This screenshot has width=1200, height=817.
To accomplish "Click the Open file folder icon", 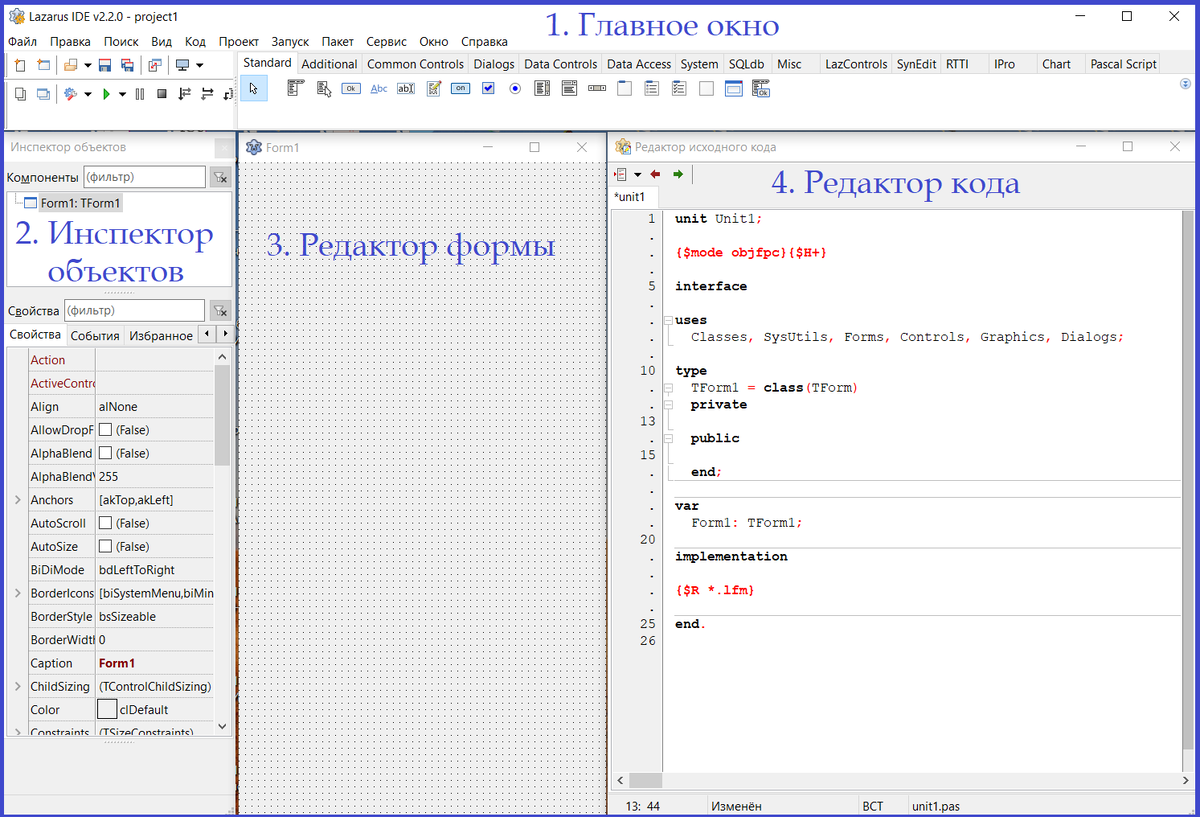I will point(70,65).
